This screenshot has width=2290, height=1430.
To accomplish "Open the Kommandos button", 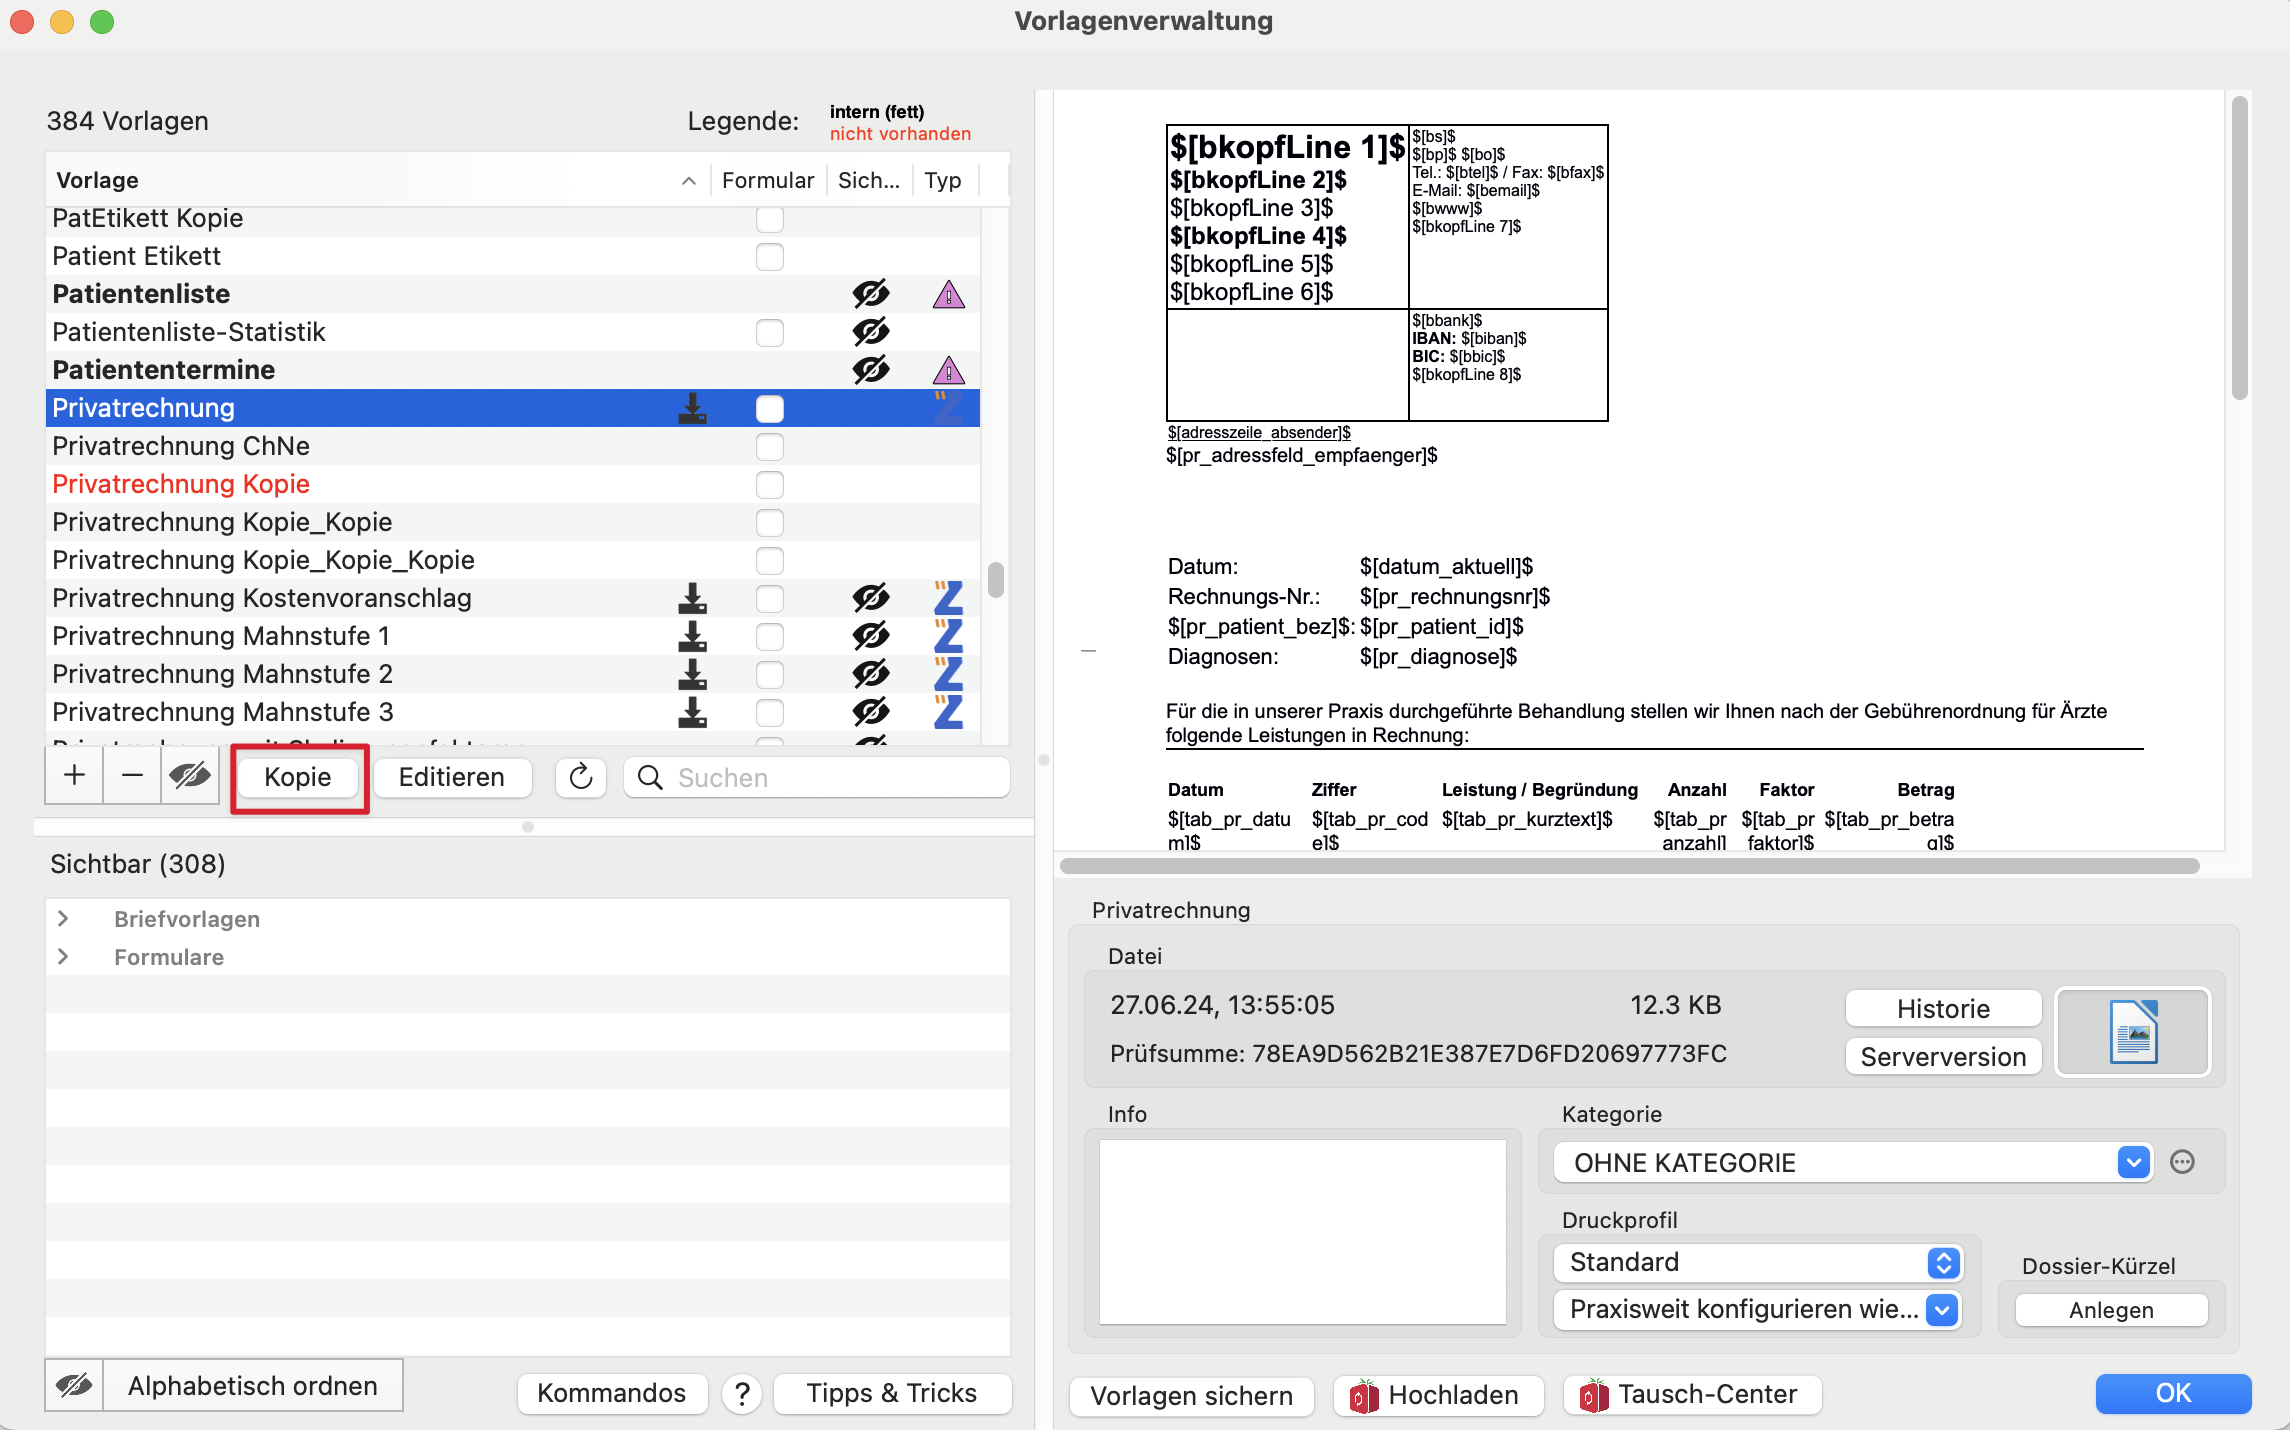I will tap(612, 1394).
